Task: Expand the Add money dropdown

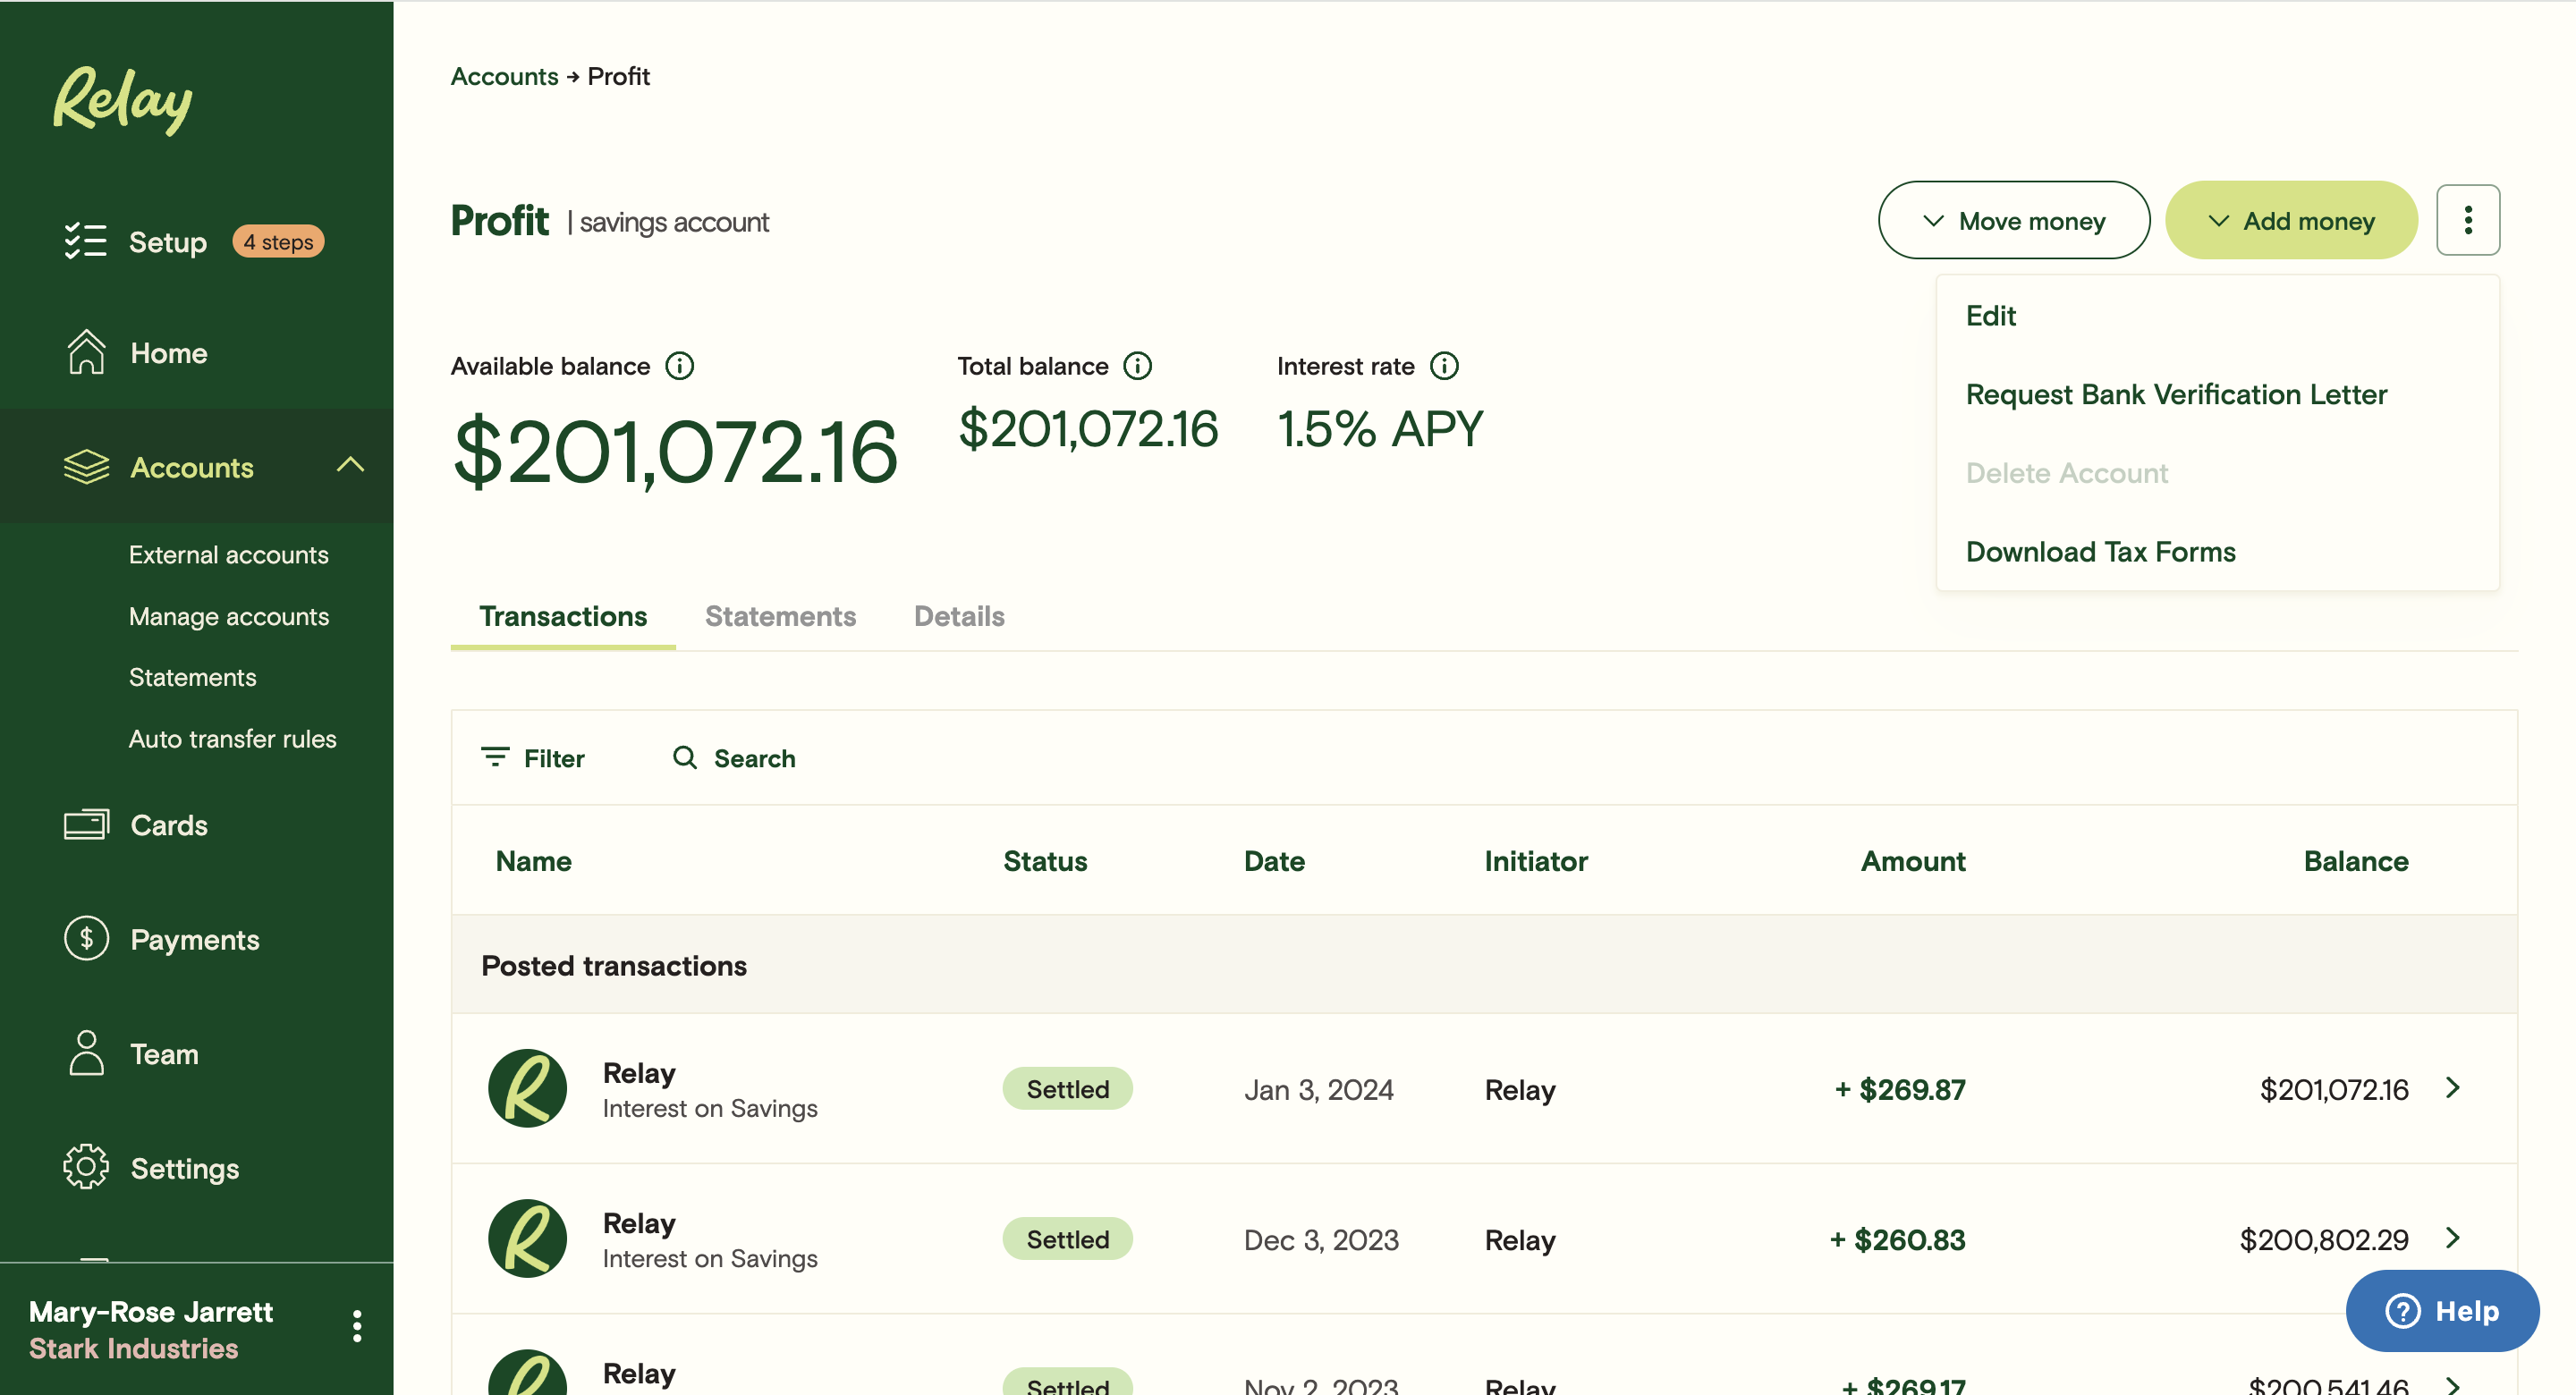Action: pos(2291,220)
